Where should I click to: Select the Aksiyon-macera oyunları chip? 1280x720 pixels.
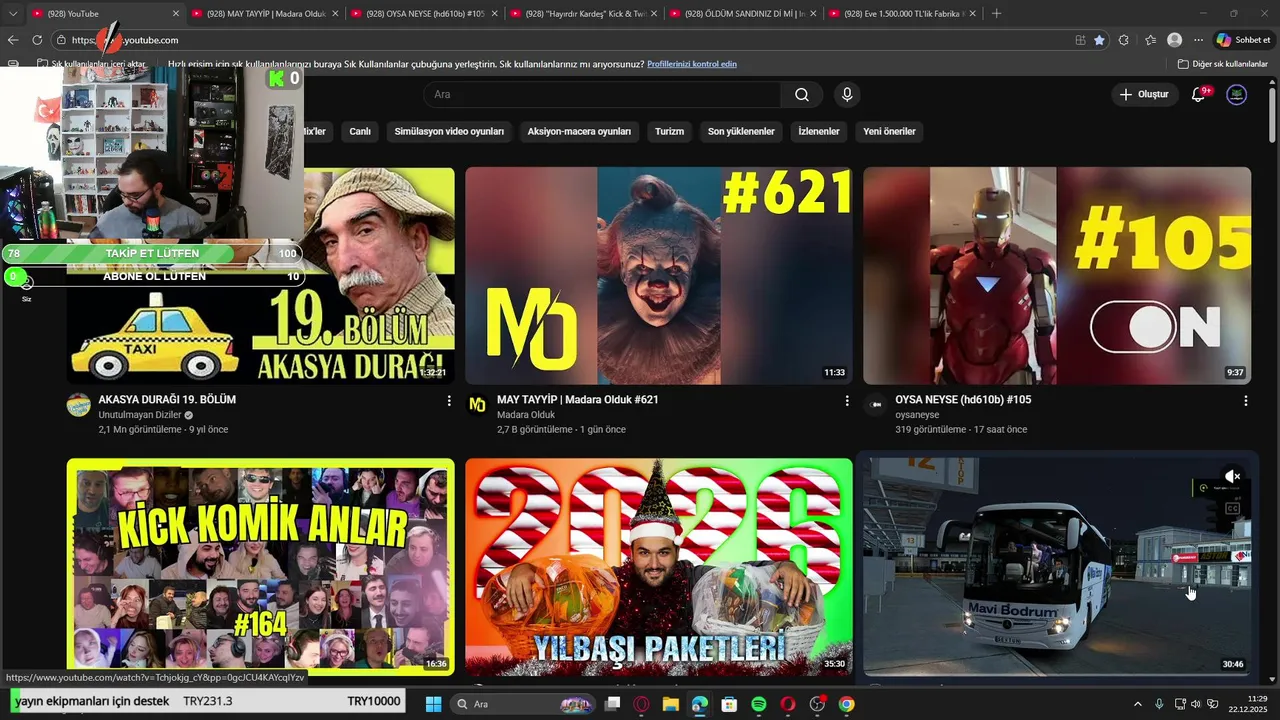coord(579,131)
